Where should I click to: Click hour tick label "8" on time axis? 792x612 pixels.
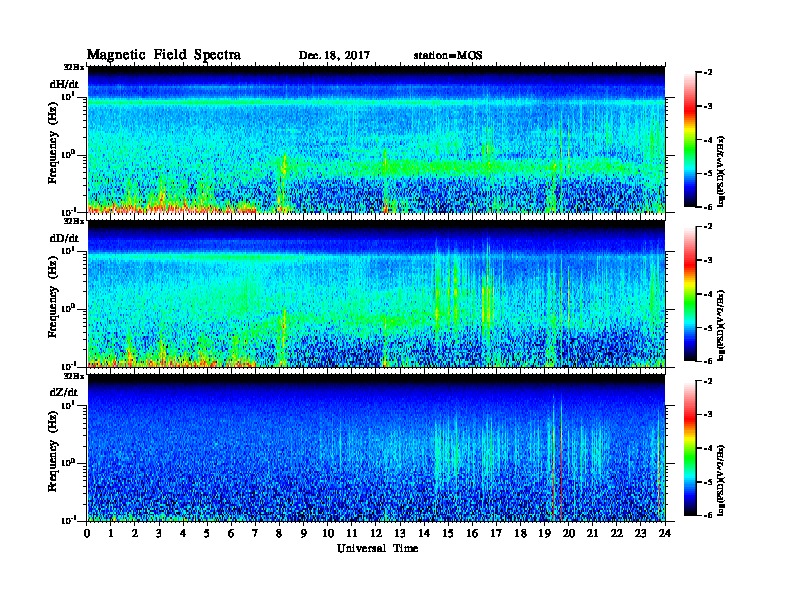click(x=279, y=533)
